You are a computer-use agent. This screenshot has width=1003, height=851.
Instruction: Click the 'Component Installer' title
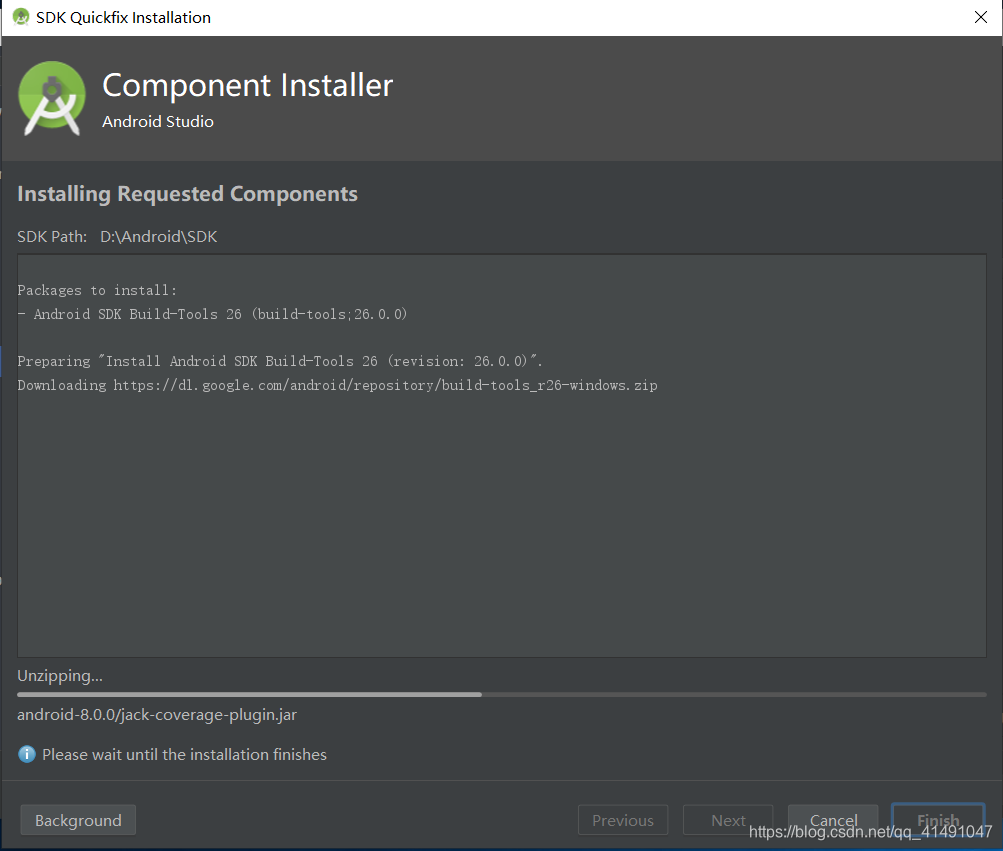[248, 85]
